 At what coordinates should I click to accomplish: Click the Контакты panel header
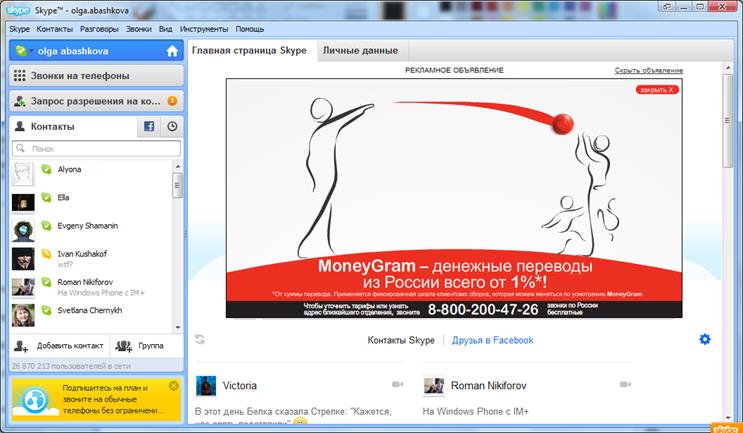pos(73,126)
